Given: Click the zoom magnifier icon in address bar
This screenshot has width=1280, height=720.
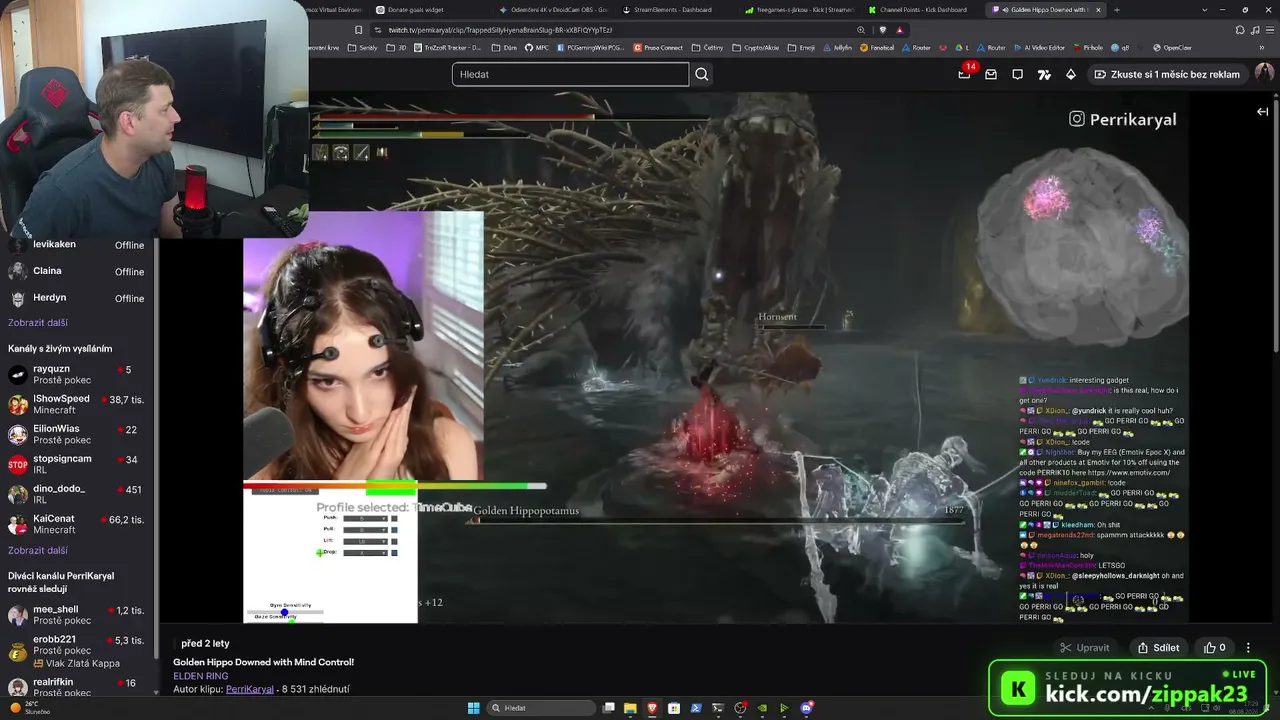Looking at the screenshot, I should 861,30.
